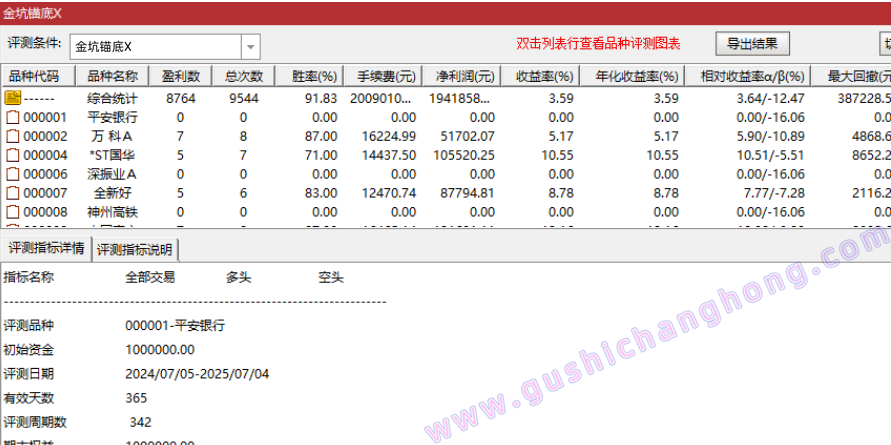Open the 评测条件 dropdown arrow
This screenshot has height=445, width=891.
coord(251,47)
